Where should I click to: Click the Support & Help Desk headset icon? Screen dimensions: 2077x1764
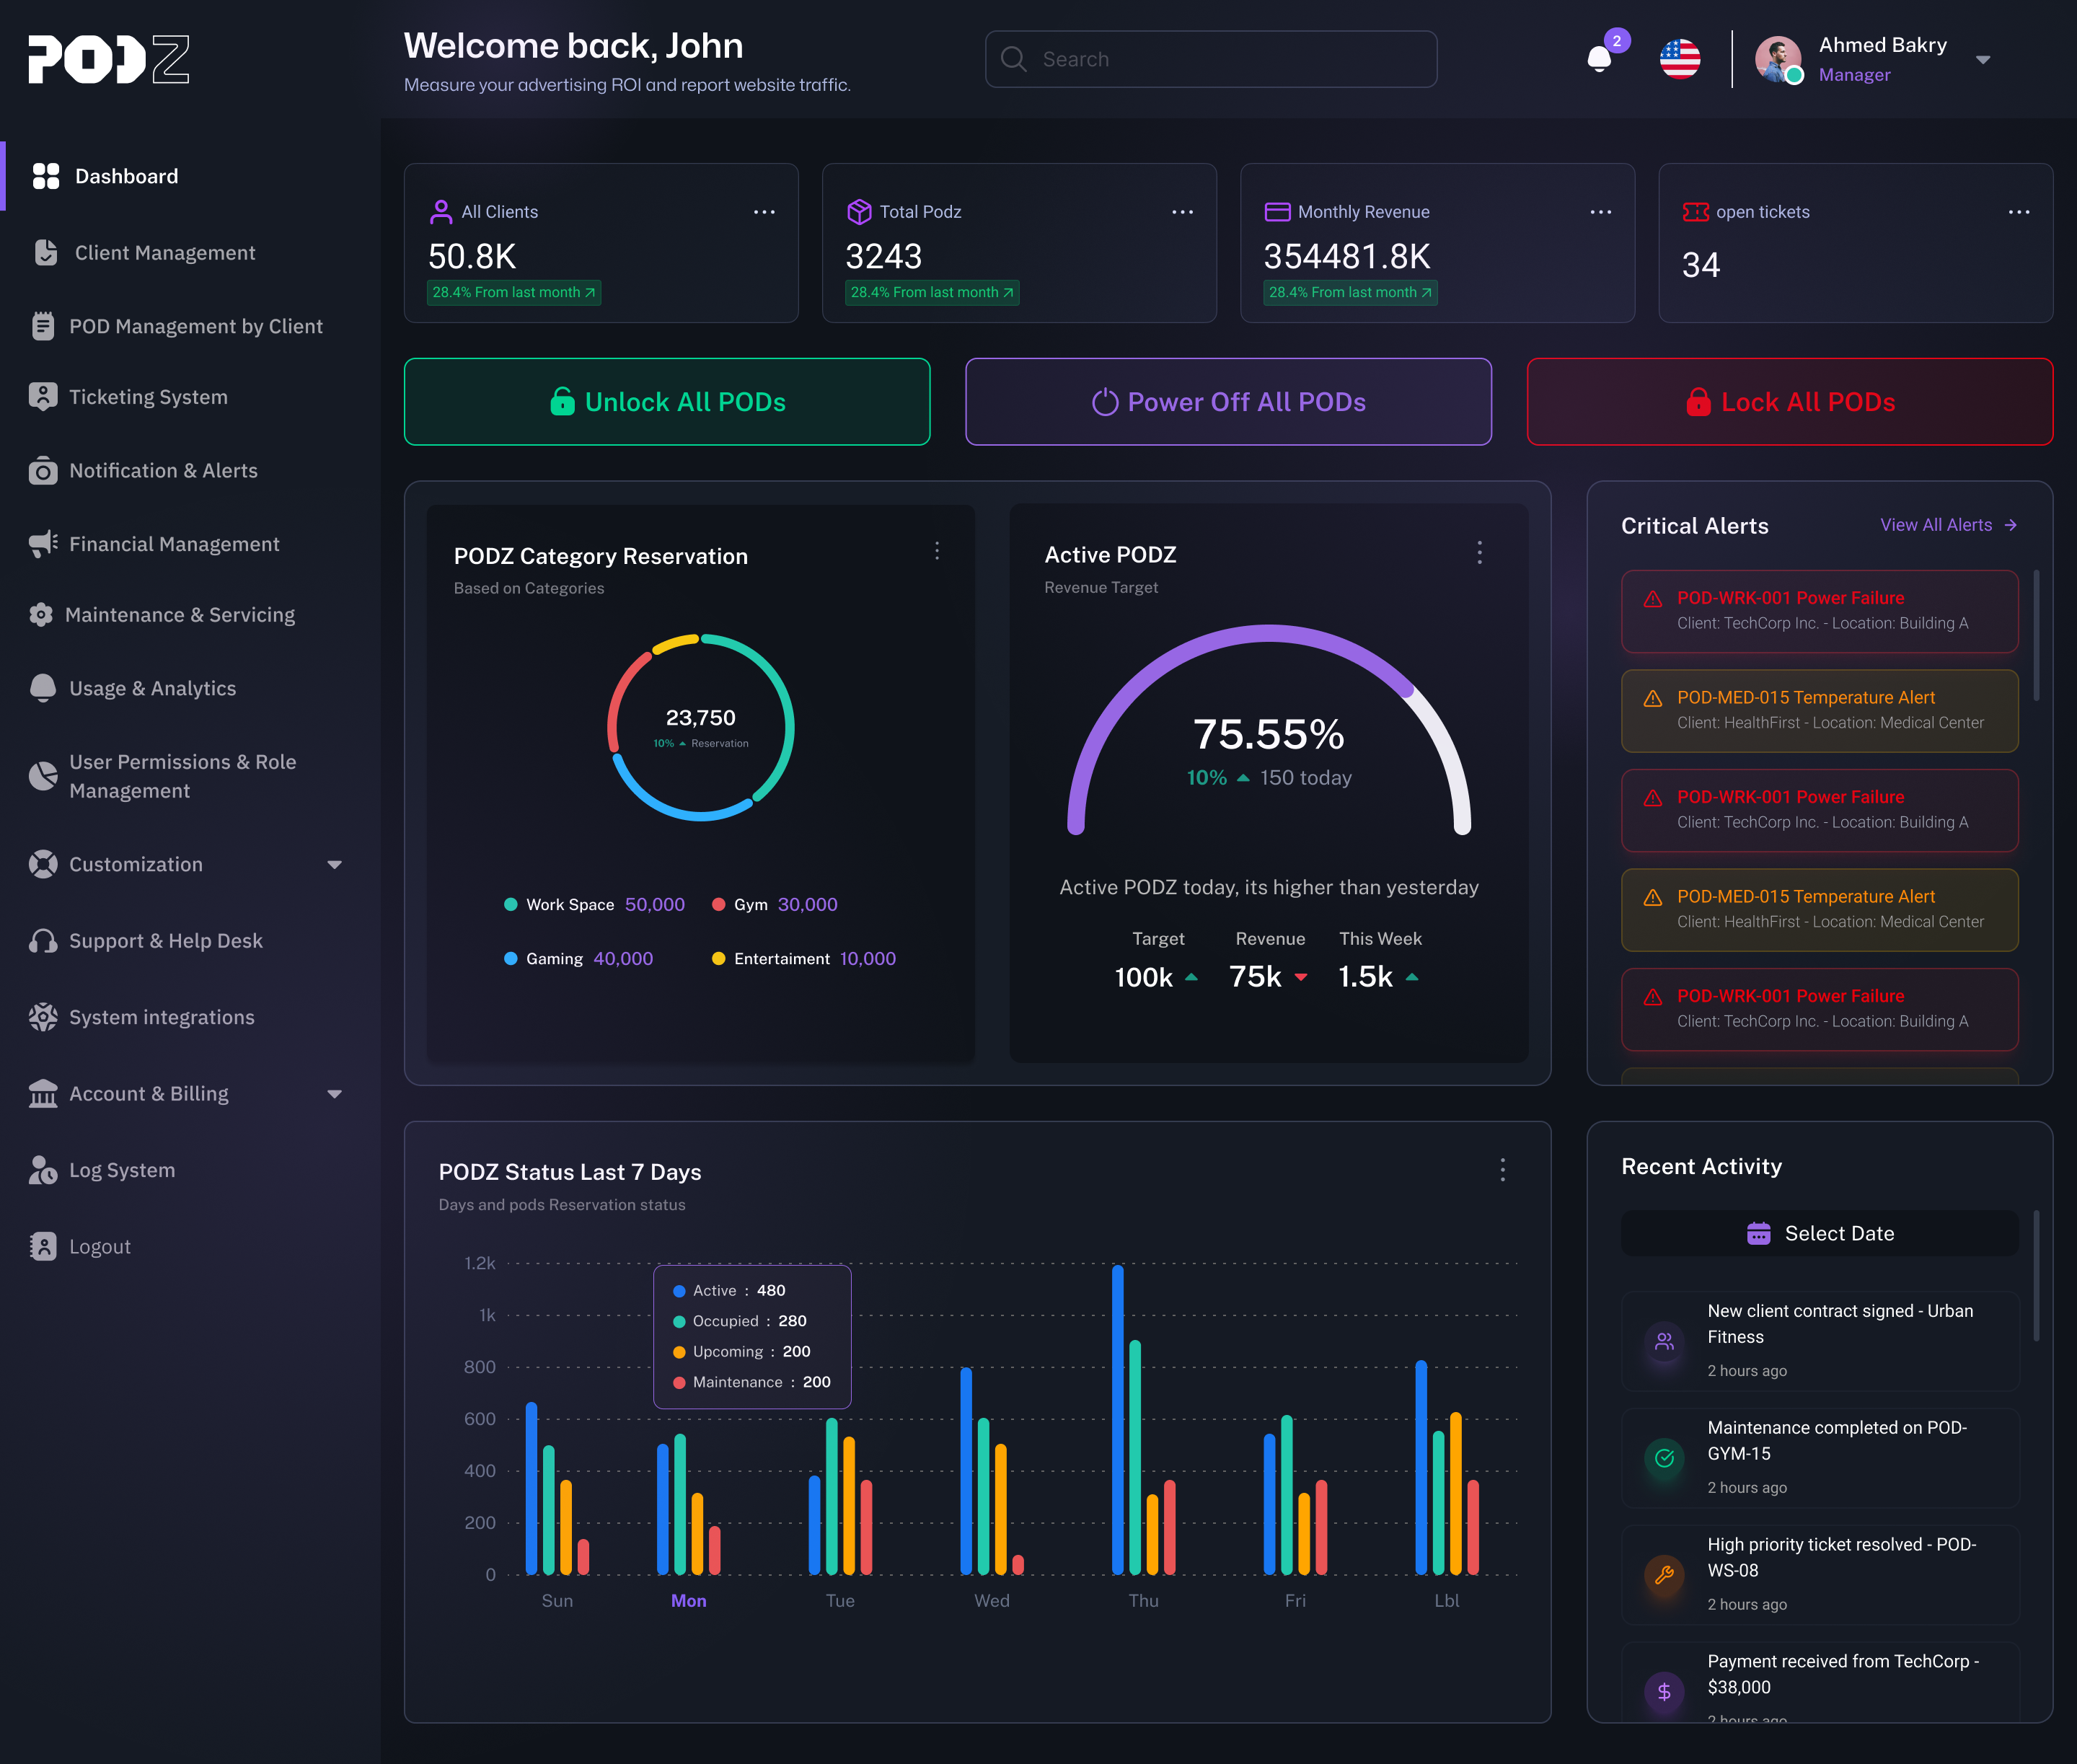pos(43,941)
